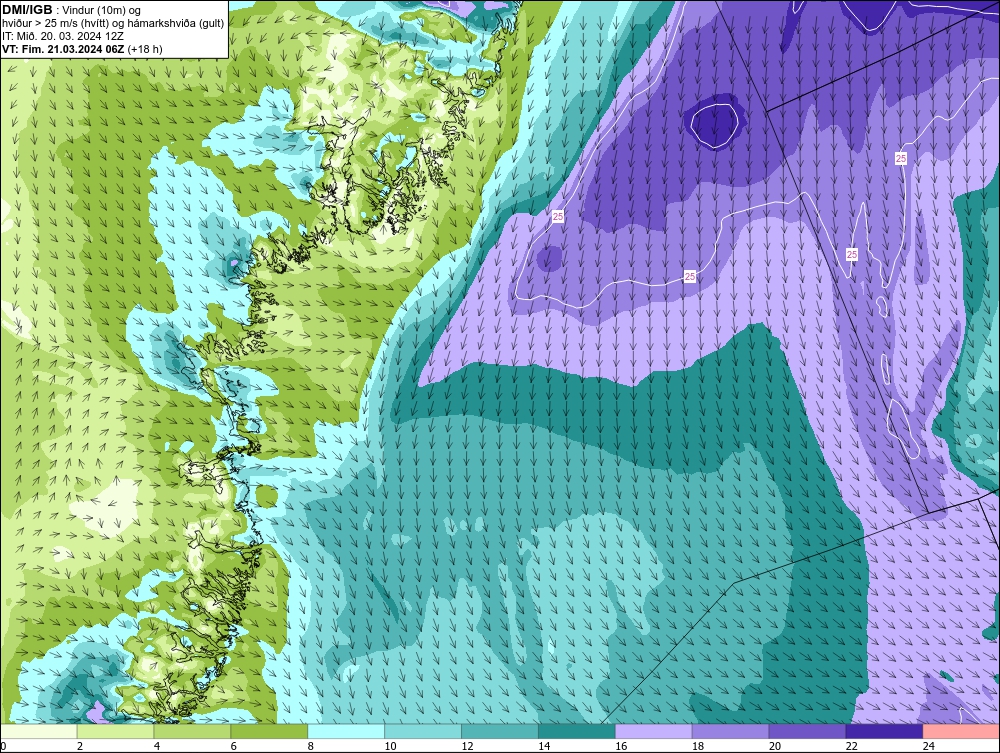Viewport: 1000px width, 753px height.
Task: Select the dark teal swatch between 14 and 16
Action: pyautogui.click(x=577, y=731)
